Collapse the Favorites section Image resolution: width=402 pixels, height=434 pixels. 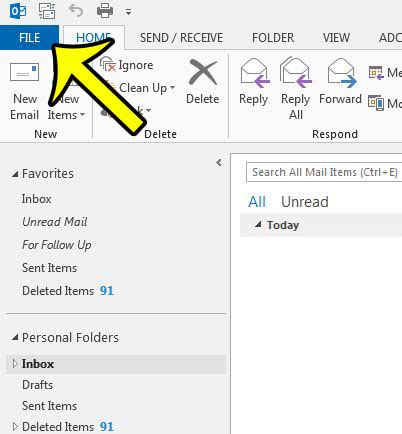click(x=15, y=174)
